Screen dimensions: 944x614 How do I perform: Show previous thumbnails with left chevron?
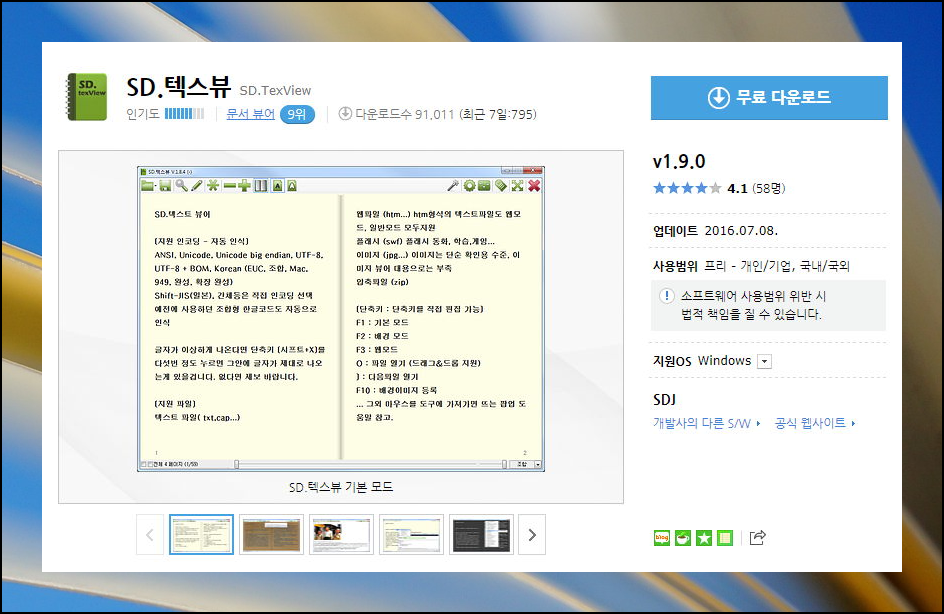tap(150, 535)
